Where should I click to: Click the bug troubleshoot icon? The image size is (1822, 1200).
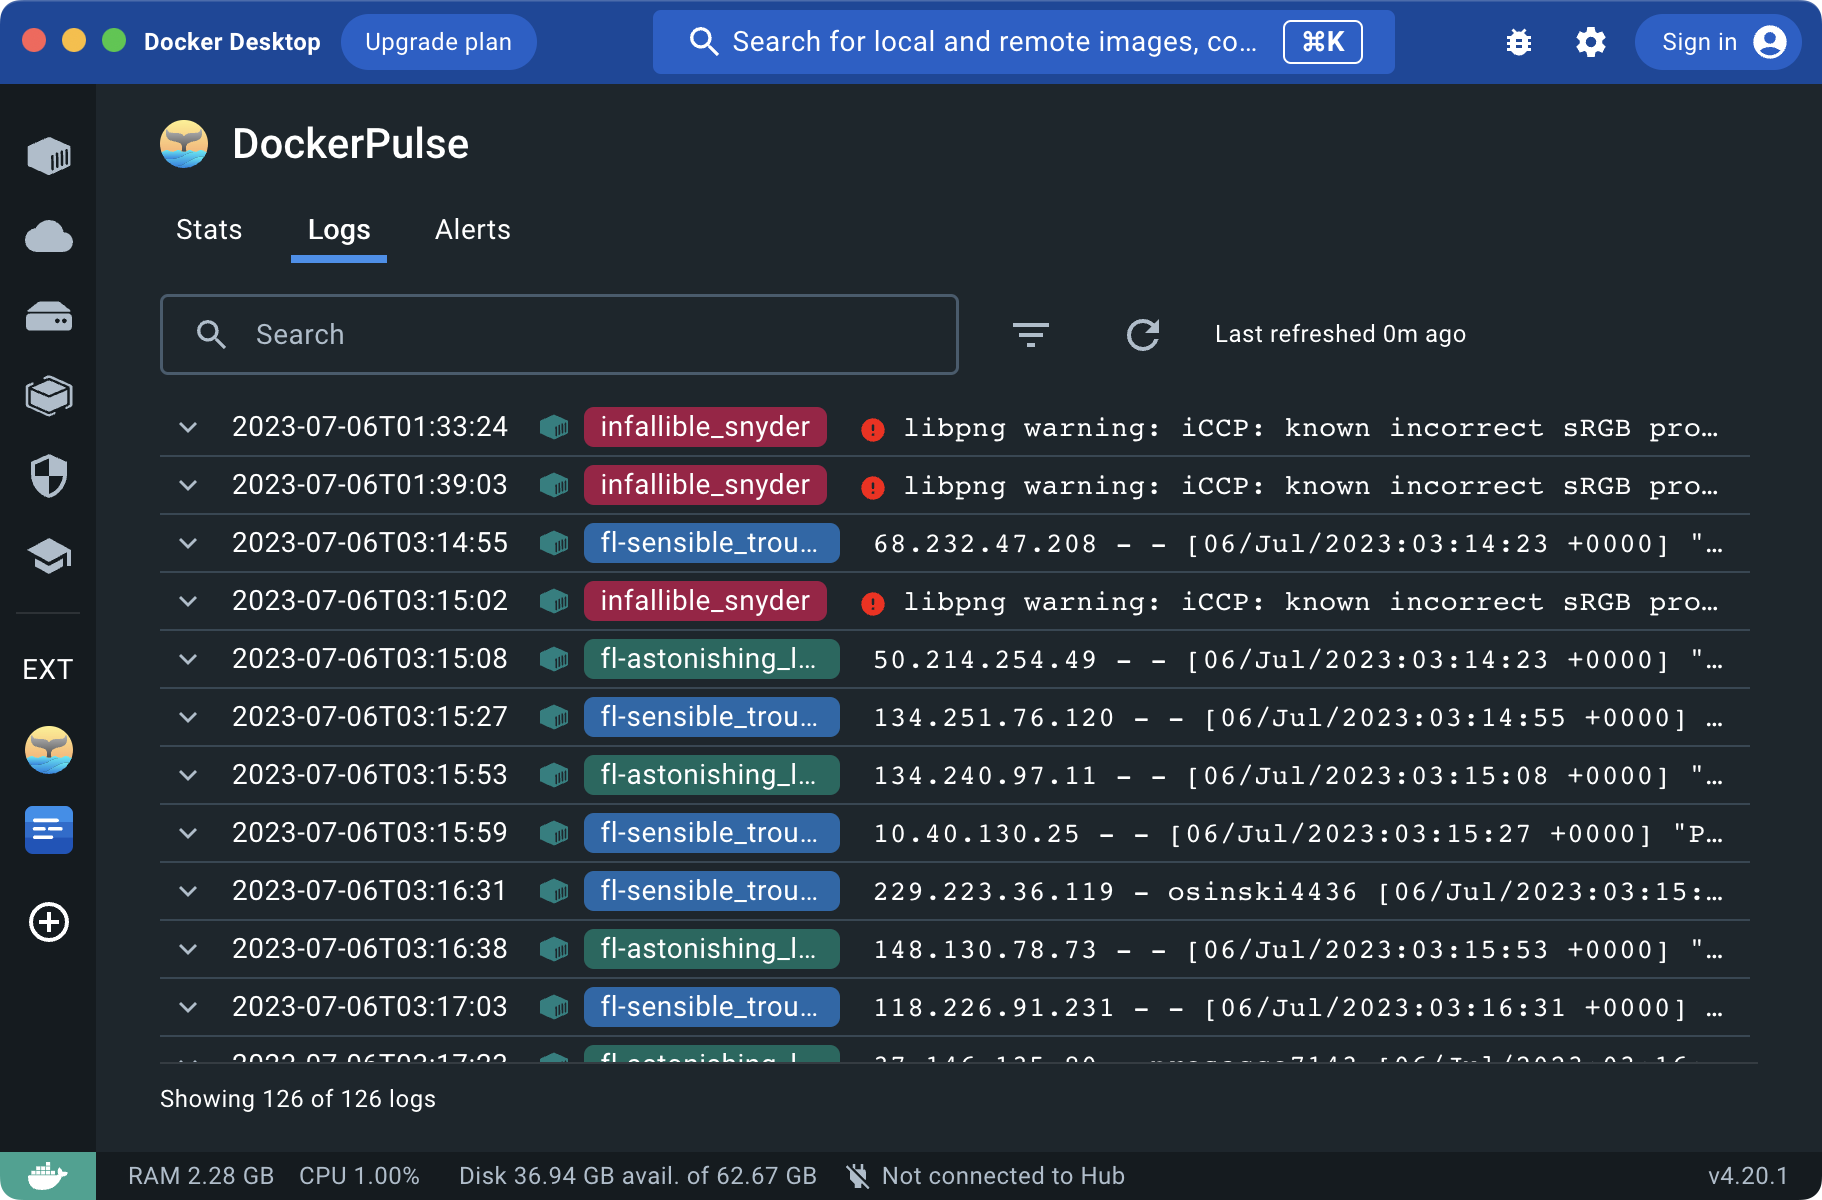click(x=1519, y=42)
